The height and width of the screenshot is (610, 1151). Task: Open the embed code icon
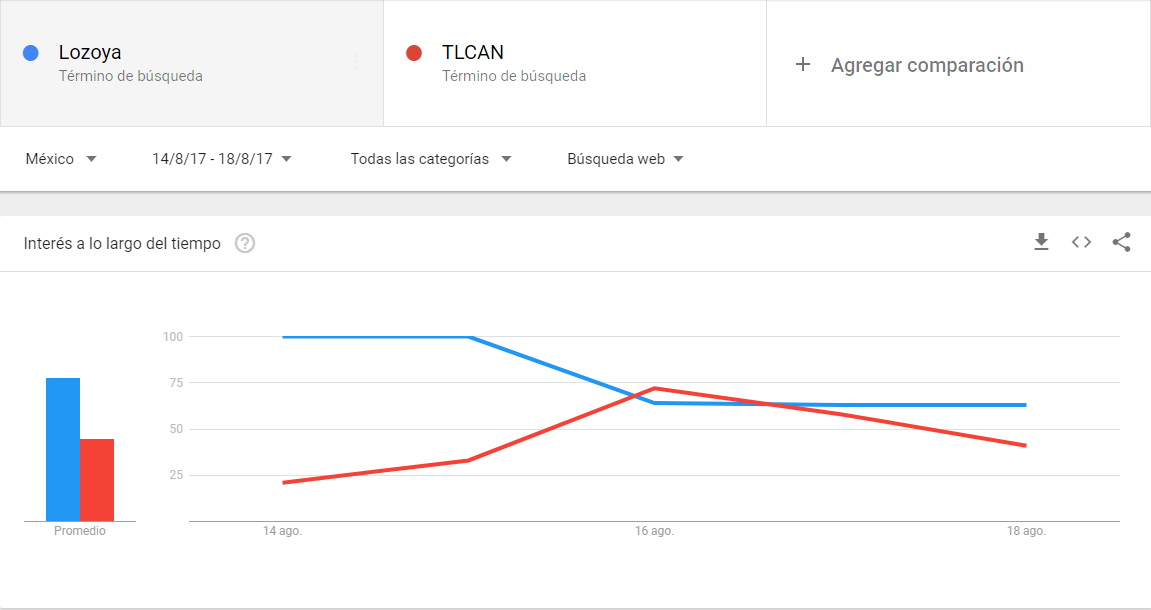[1081, 242]
